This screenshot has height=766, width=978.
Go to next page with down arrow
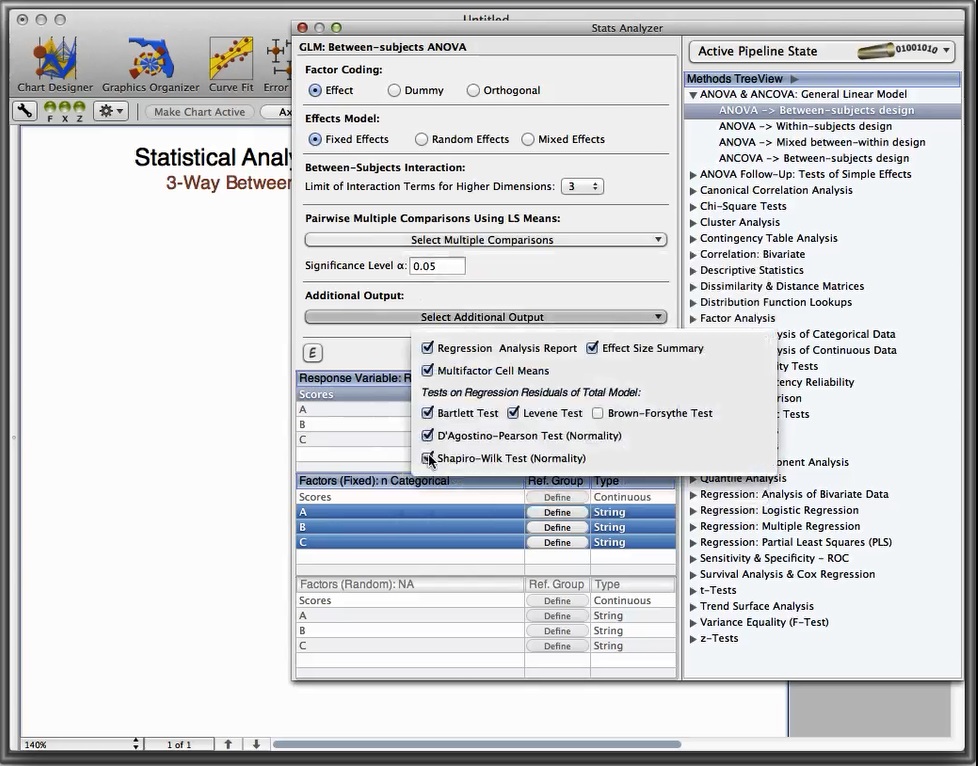point(256,744)
